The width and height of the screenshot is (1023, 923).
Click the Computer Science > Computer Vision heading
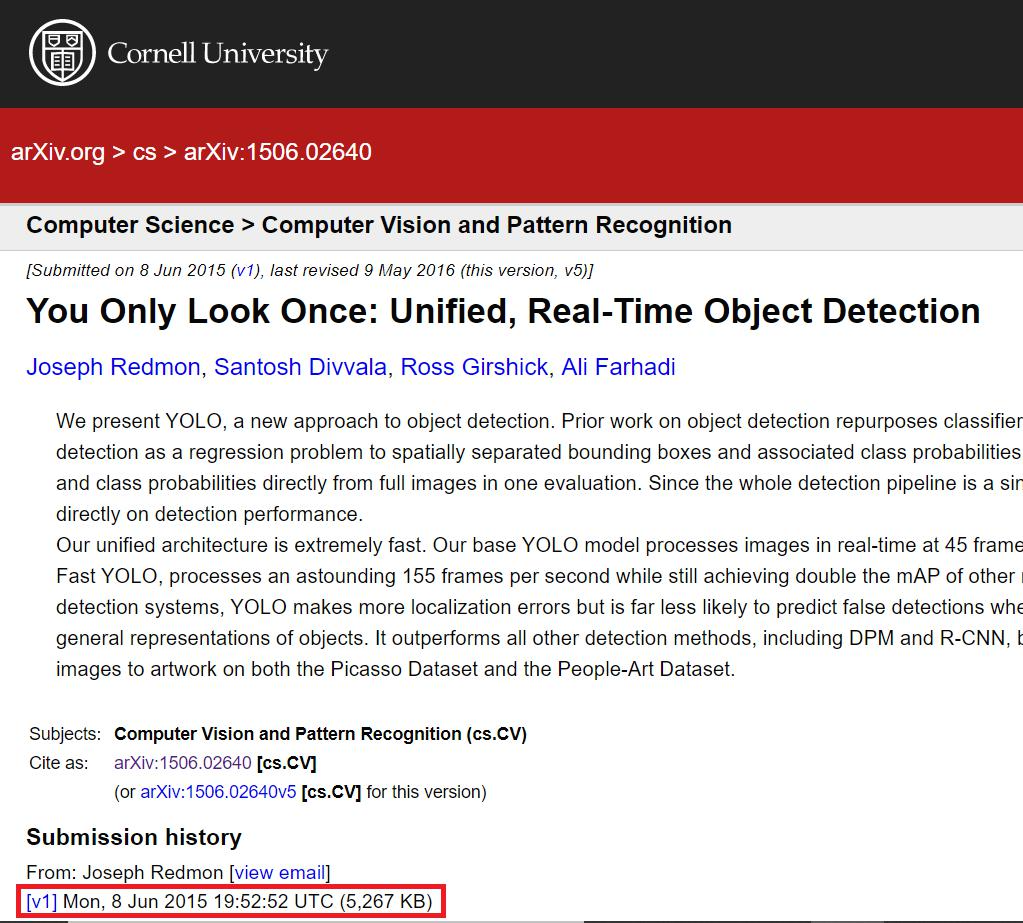click(x=379, y=225)
